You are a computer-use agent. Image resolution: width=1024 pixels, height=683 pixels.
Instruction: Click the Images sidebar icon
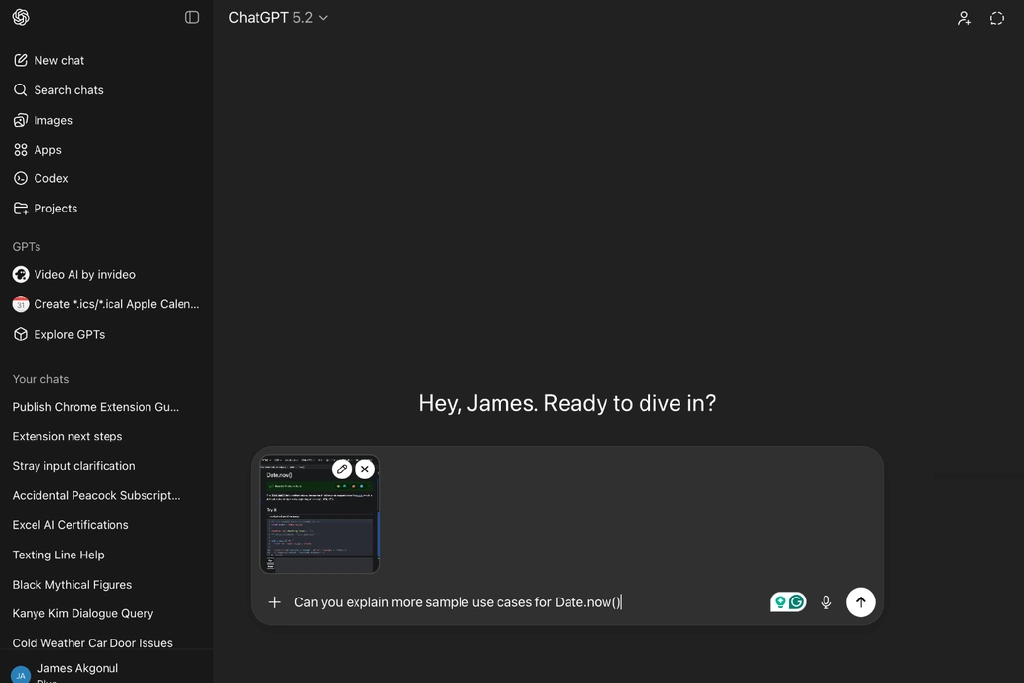(21, 120)
